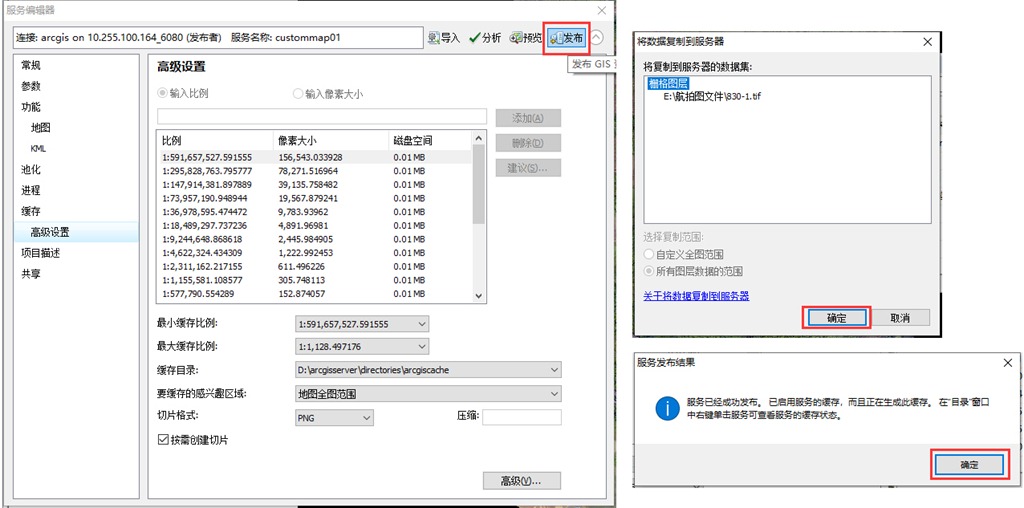Expand the 缓存目录 dropdown
Image resolution: width=1024 pixels, height=508 pixels.
pyautogui.click(x=554, y=370)
